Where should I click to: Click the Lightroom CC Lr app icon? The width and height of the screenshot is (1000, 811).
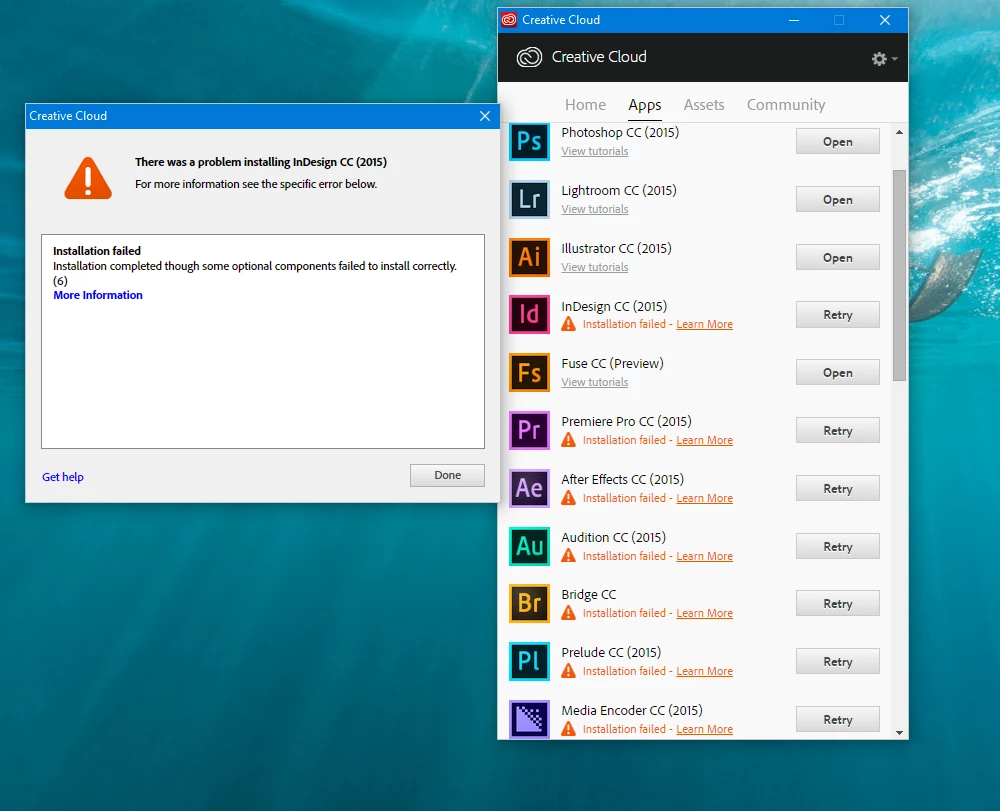[529, 200]
